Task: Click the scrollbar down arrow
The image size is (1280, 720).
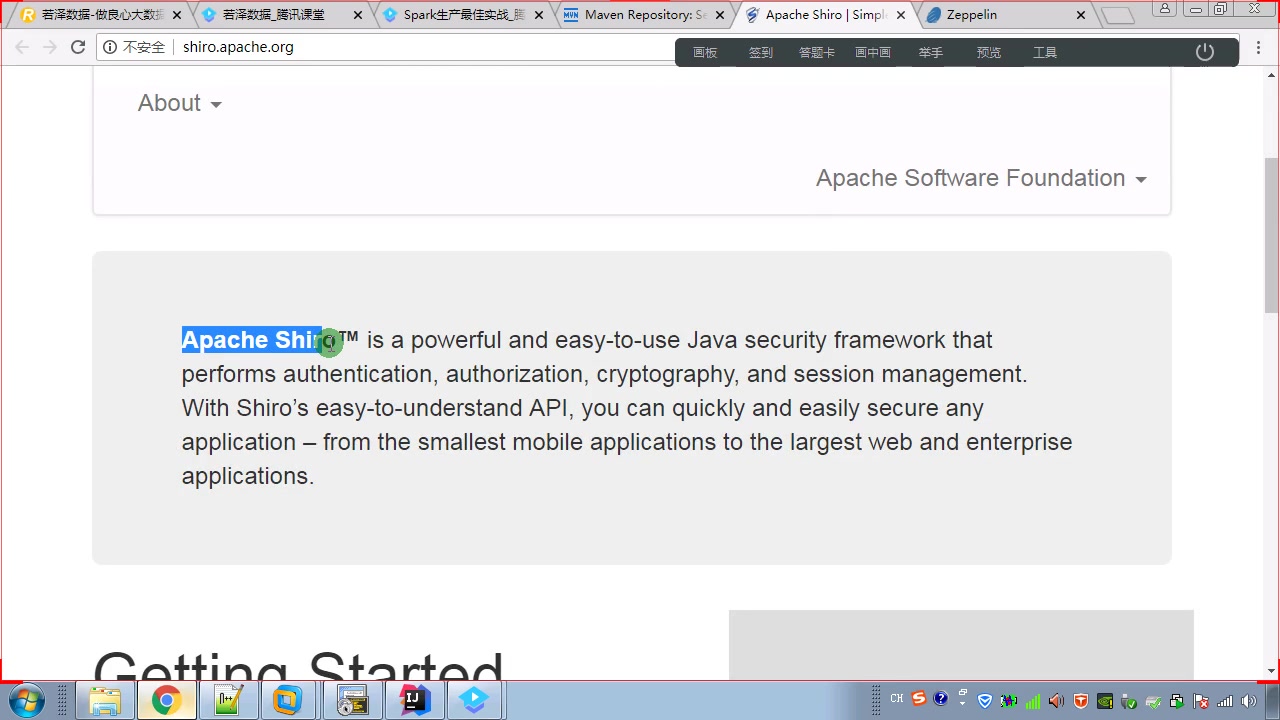Action: click(1271, 671)
